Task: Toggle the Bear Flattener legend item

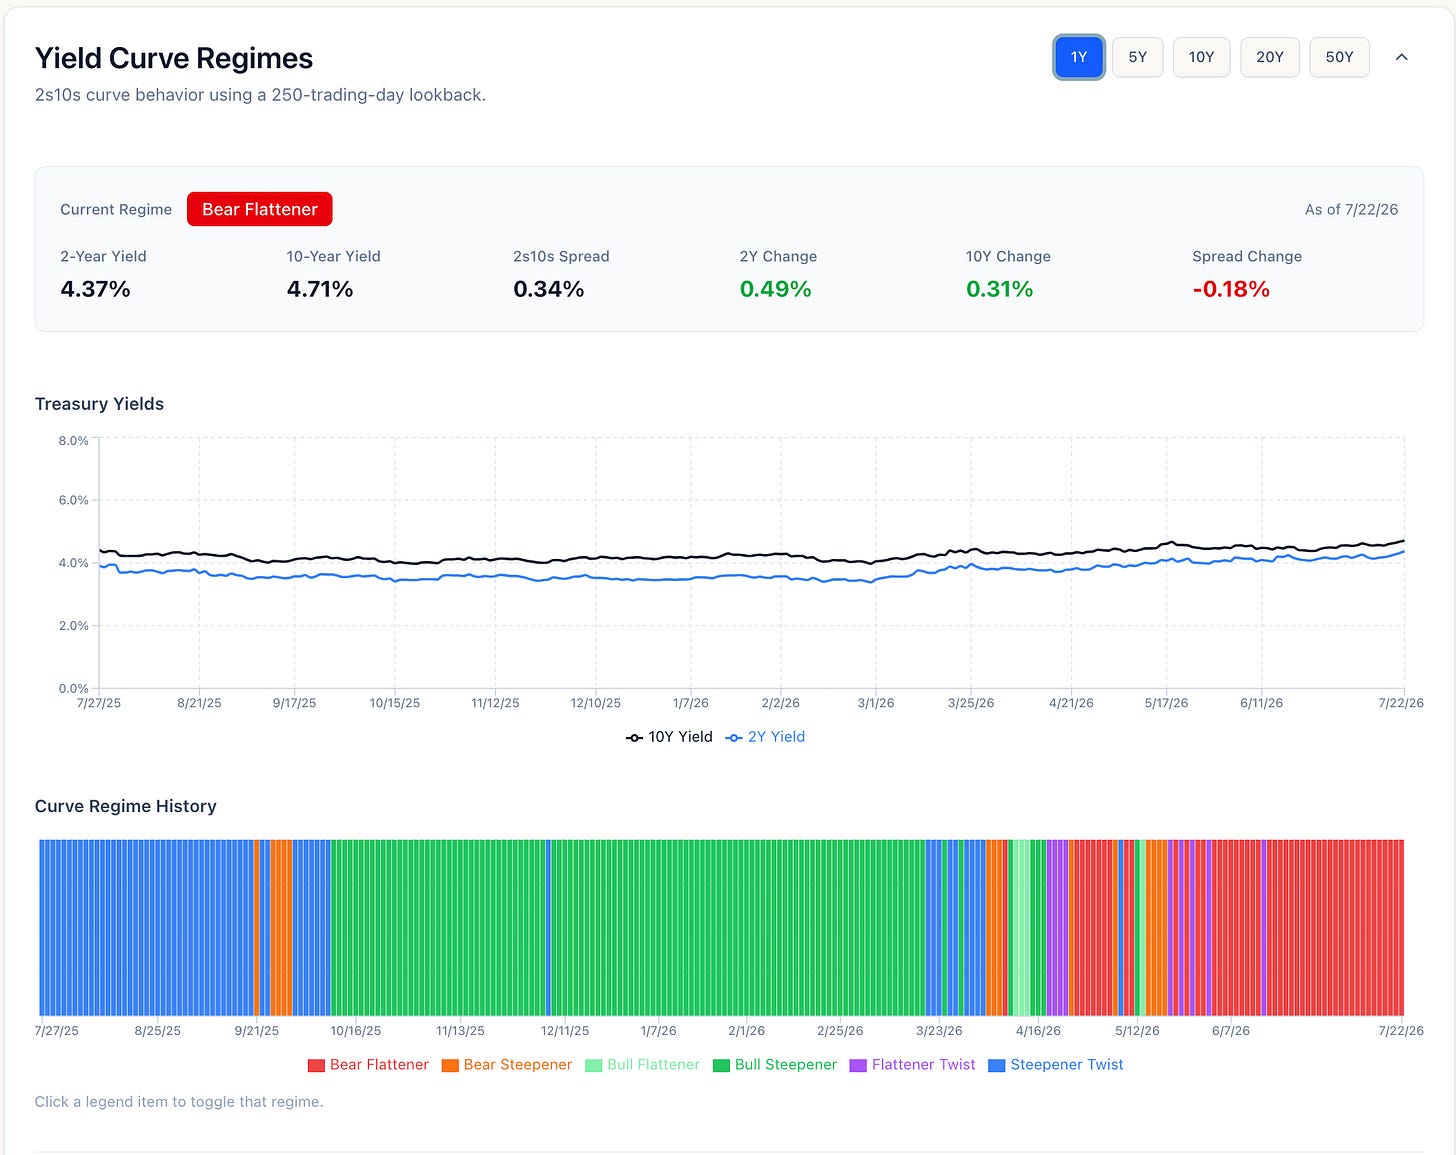Action: [x=368, y=1065]
